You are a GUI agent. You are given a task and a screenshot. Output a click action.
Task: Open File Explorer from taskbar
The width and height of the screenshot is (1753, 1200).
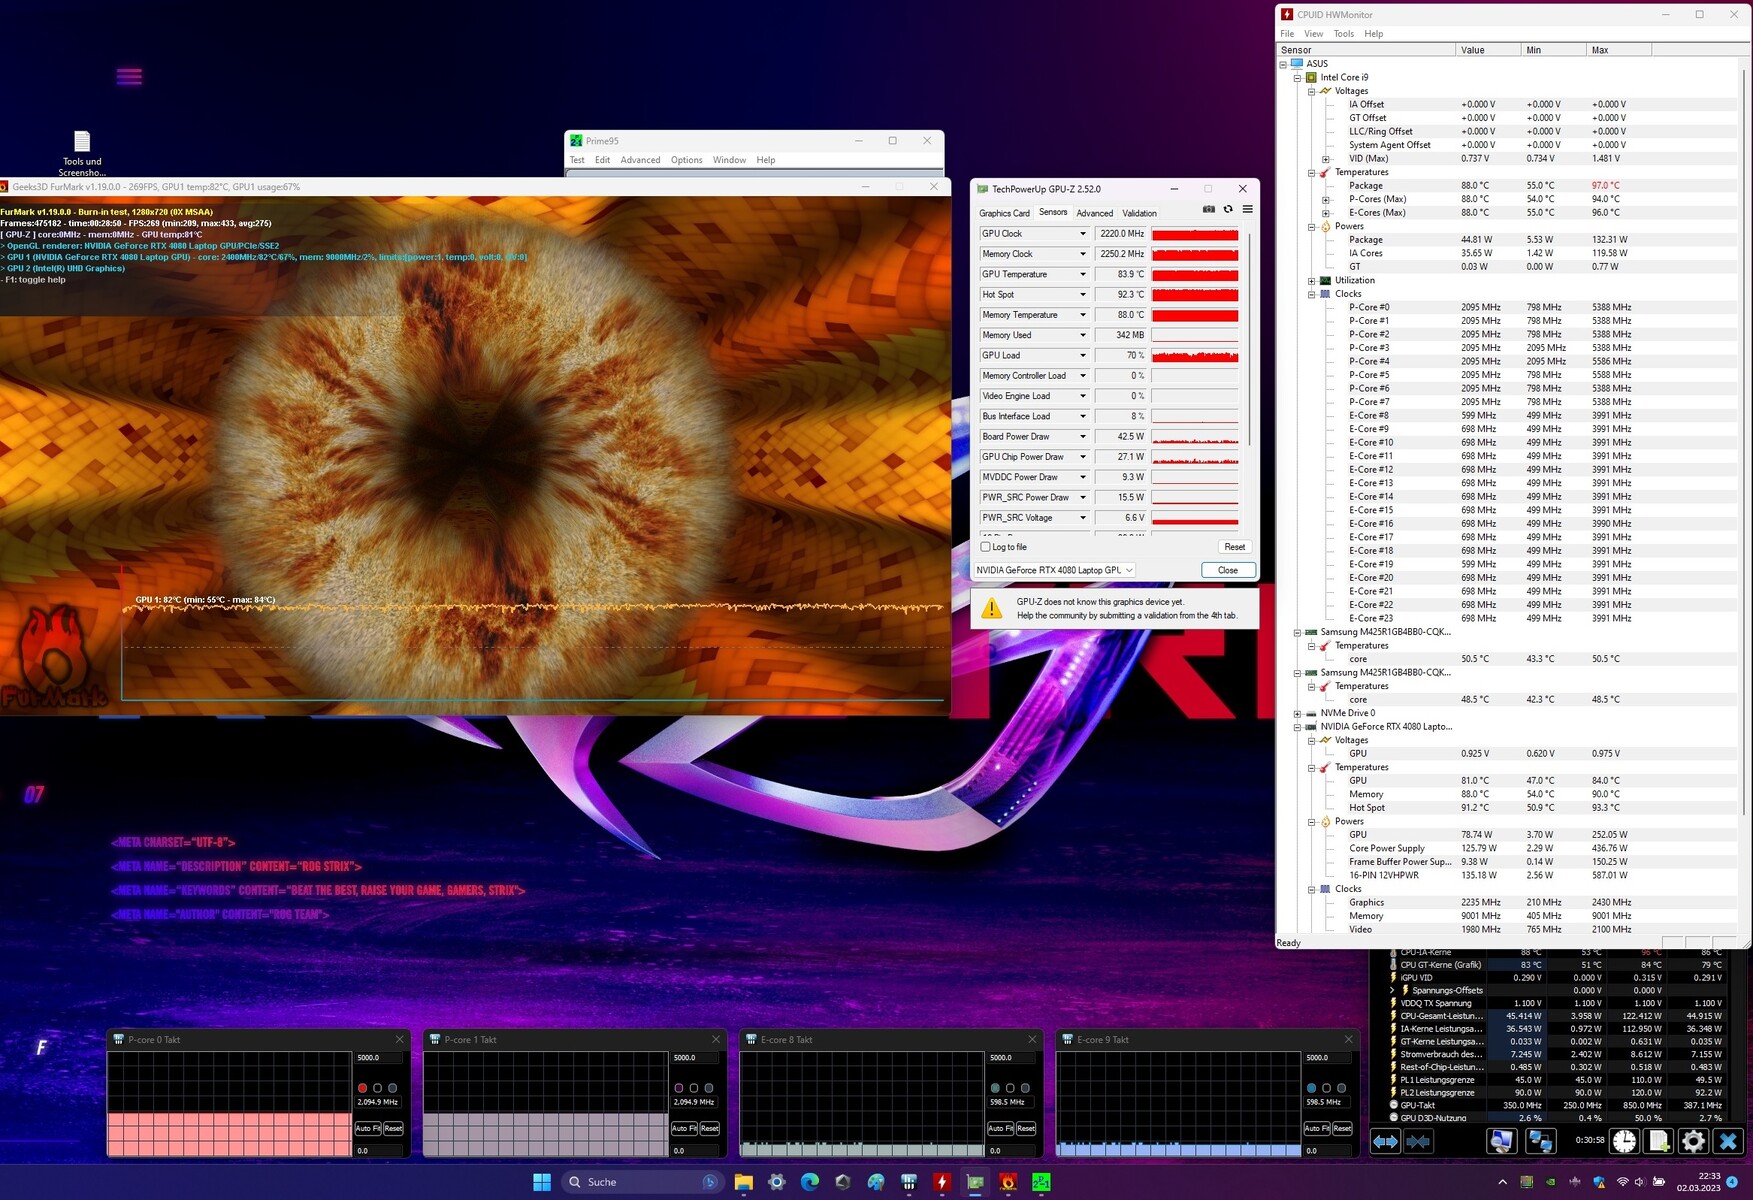tap(743, 1182)
